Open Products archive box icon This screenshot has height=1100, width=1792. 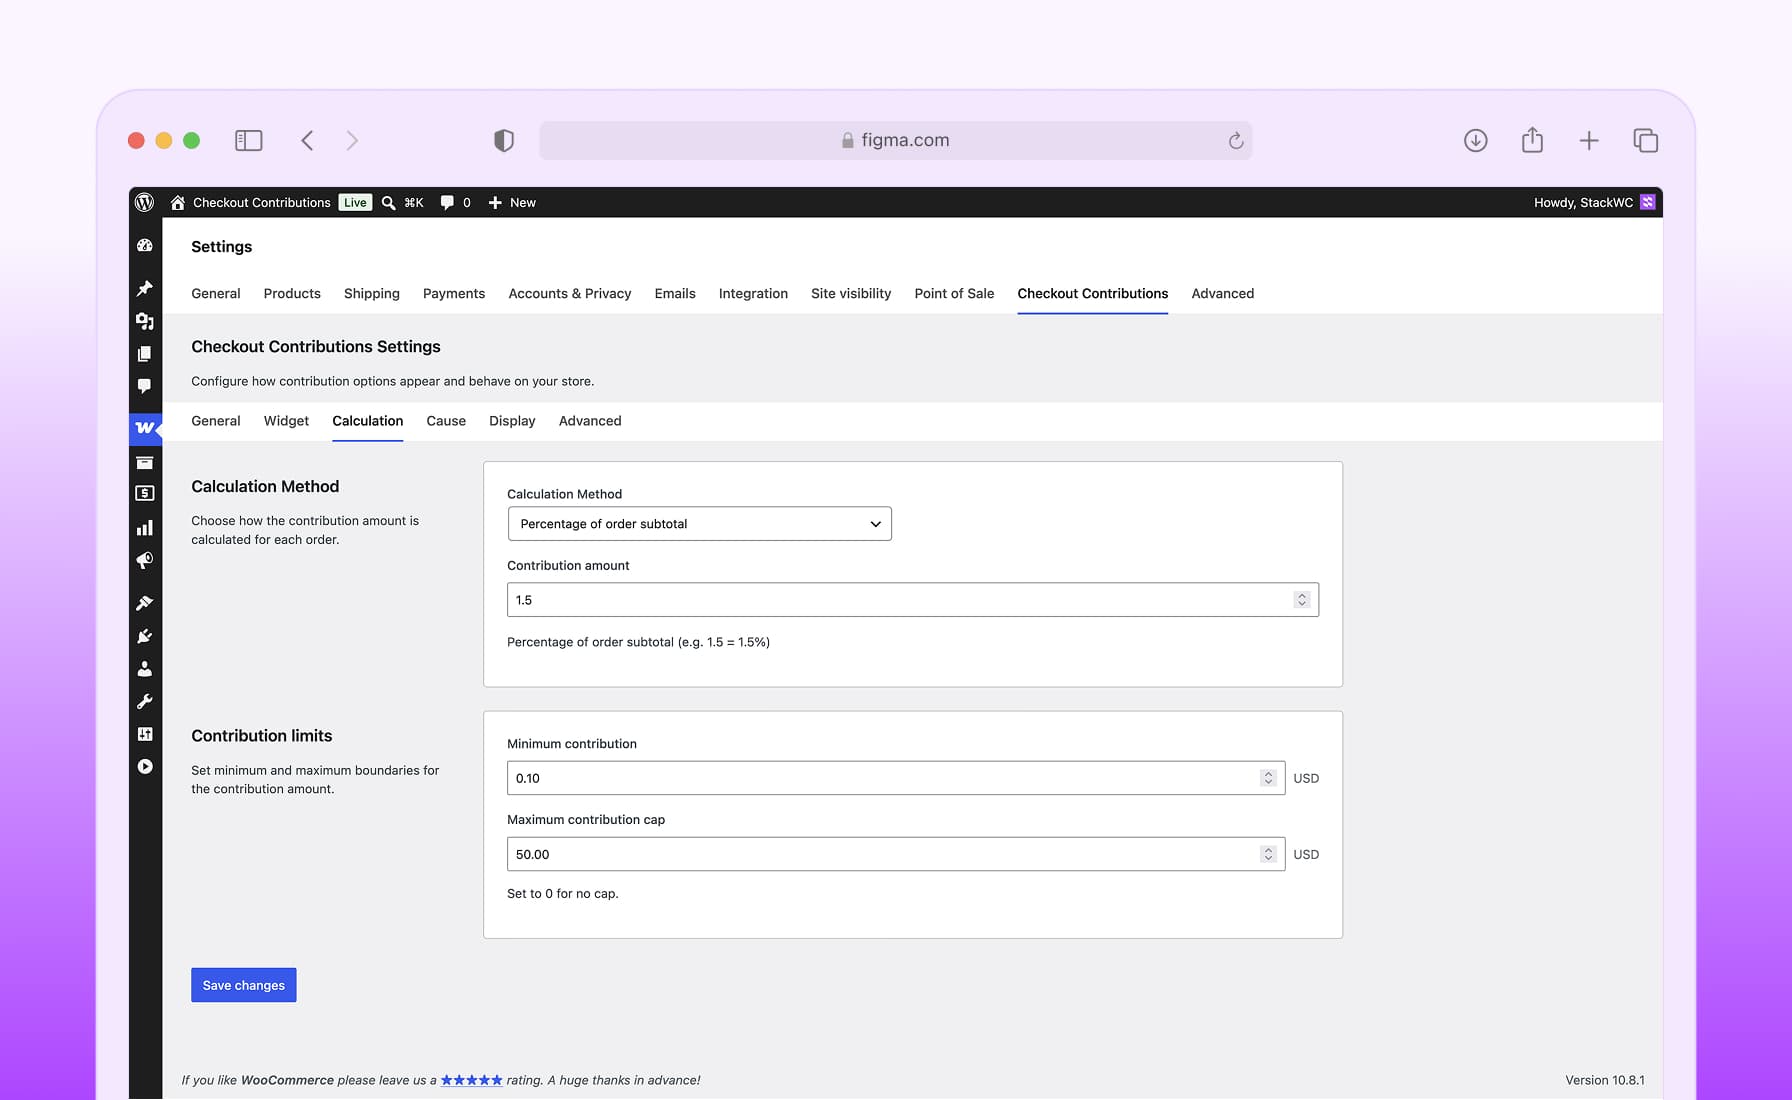(x=145, y=463)
